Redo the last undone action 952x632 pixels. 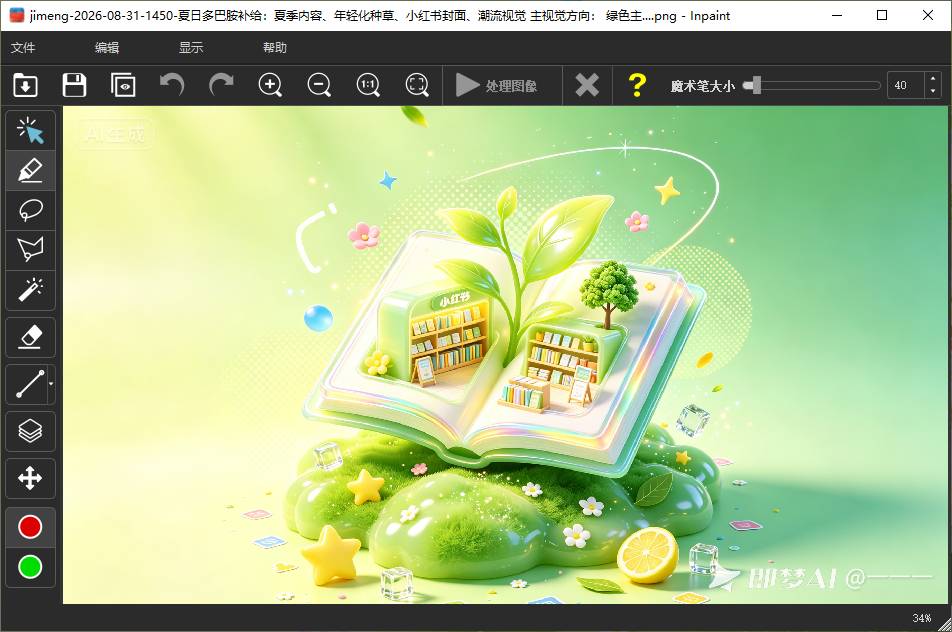click(x=221, y=85)
